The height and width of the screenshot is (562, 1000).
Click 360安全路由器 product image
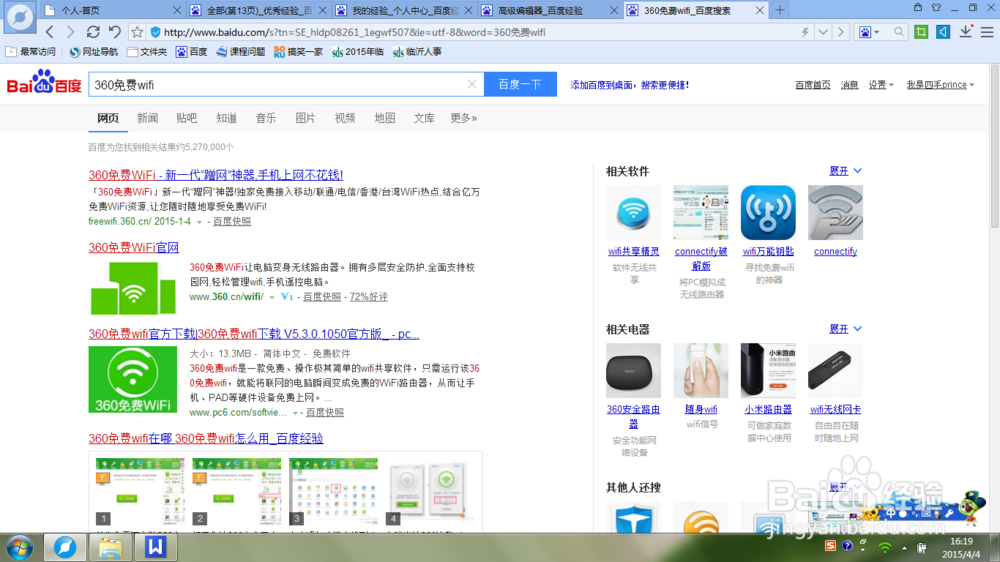click(x=633, y=371)
